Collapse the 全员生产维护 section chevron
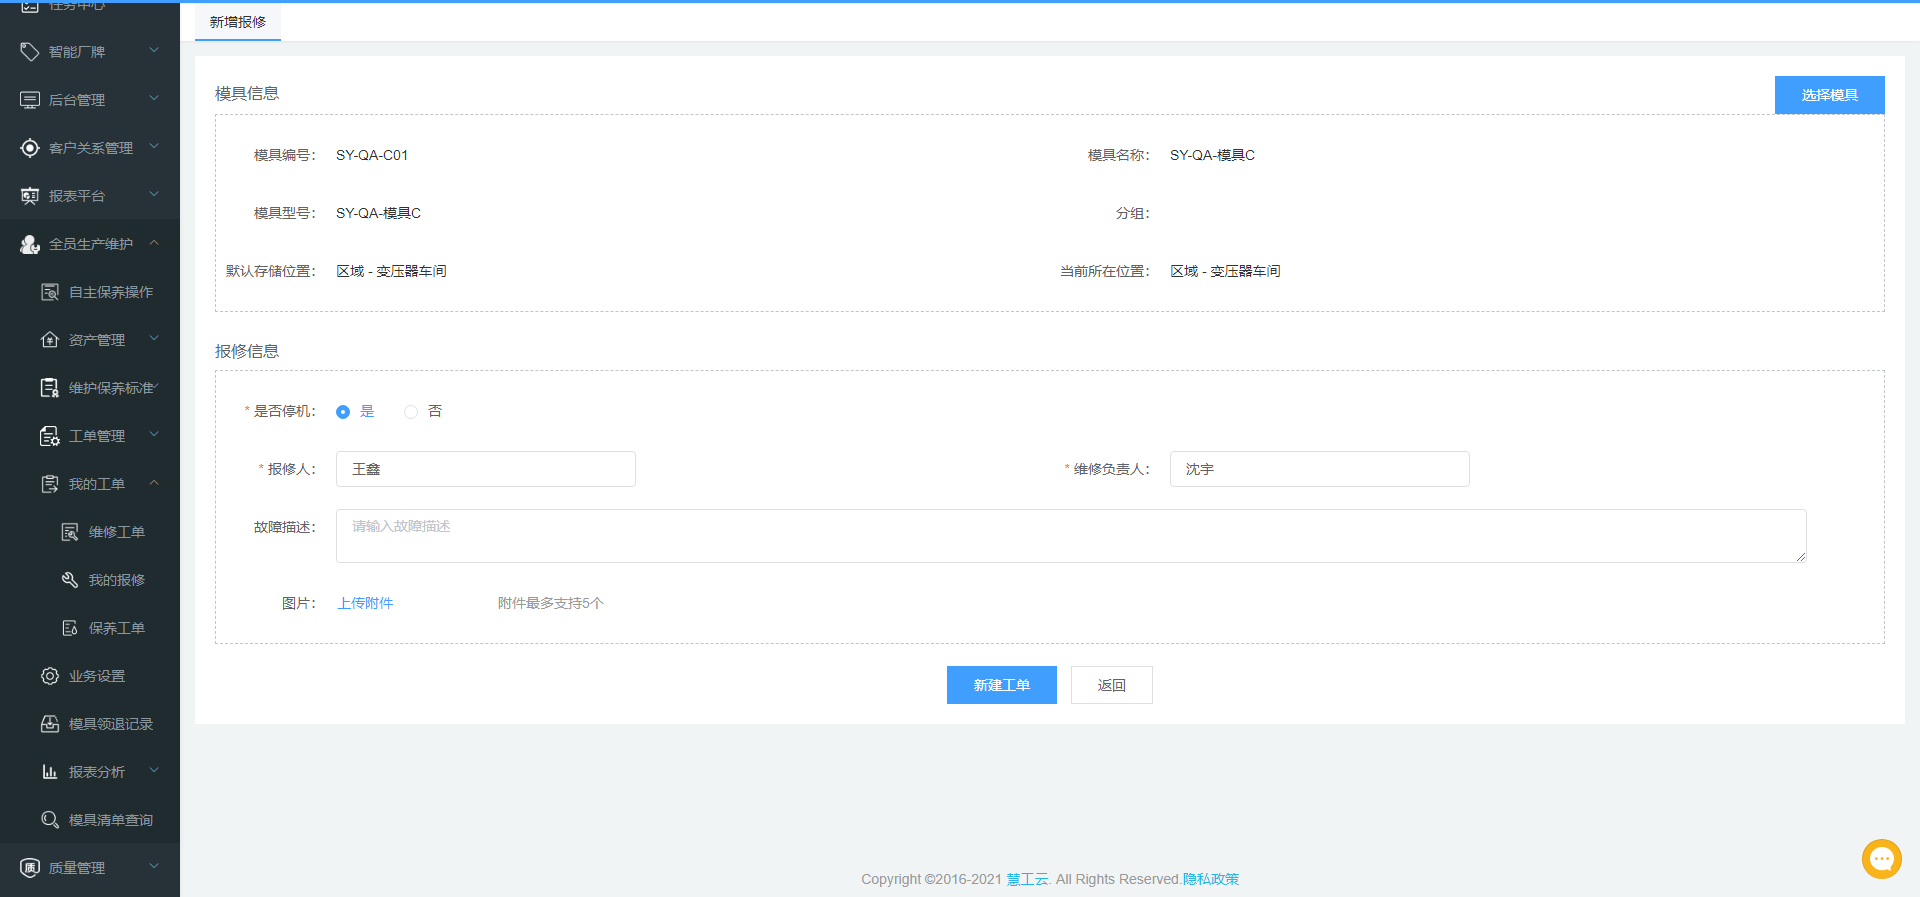This screenshot has height=897, width=1920. (154, 243)
